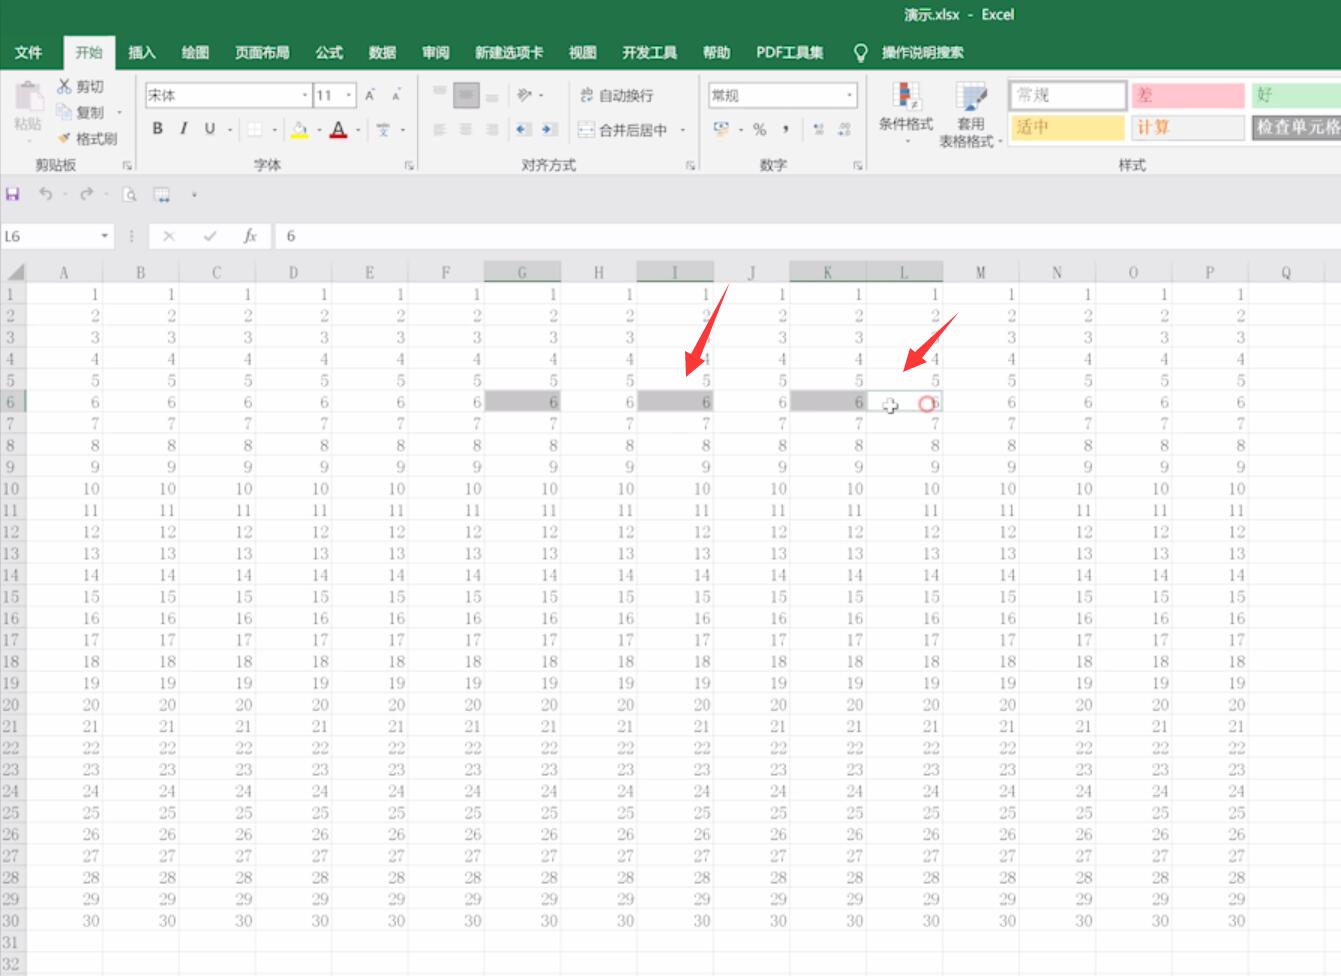Open print preview from quick access toolbar

pyautogui.click(x=129, y=194)
